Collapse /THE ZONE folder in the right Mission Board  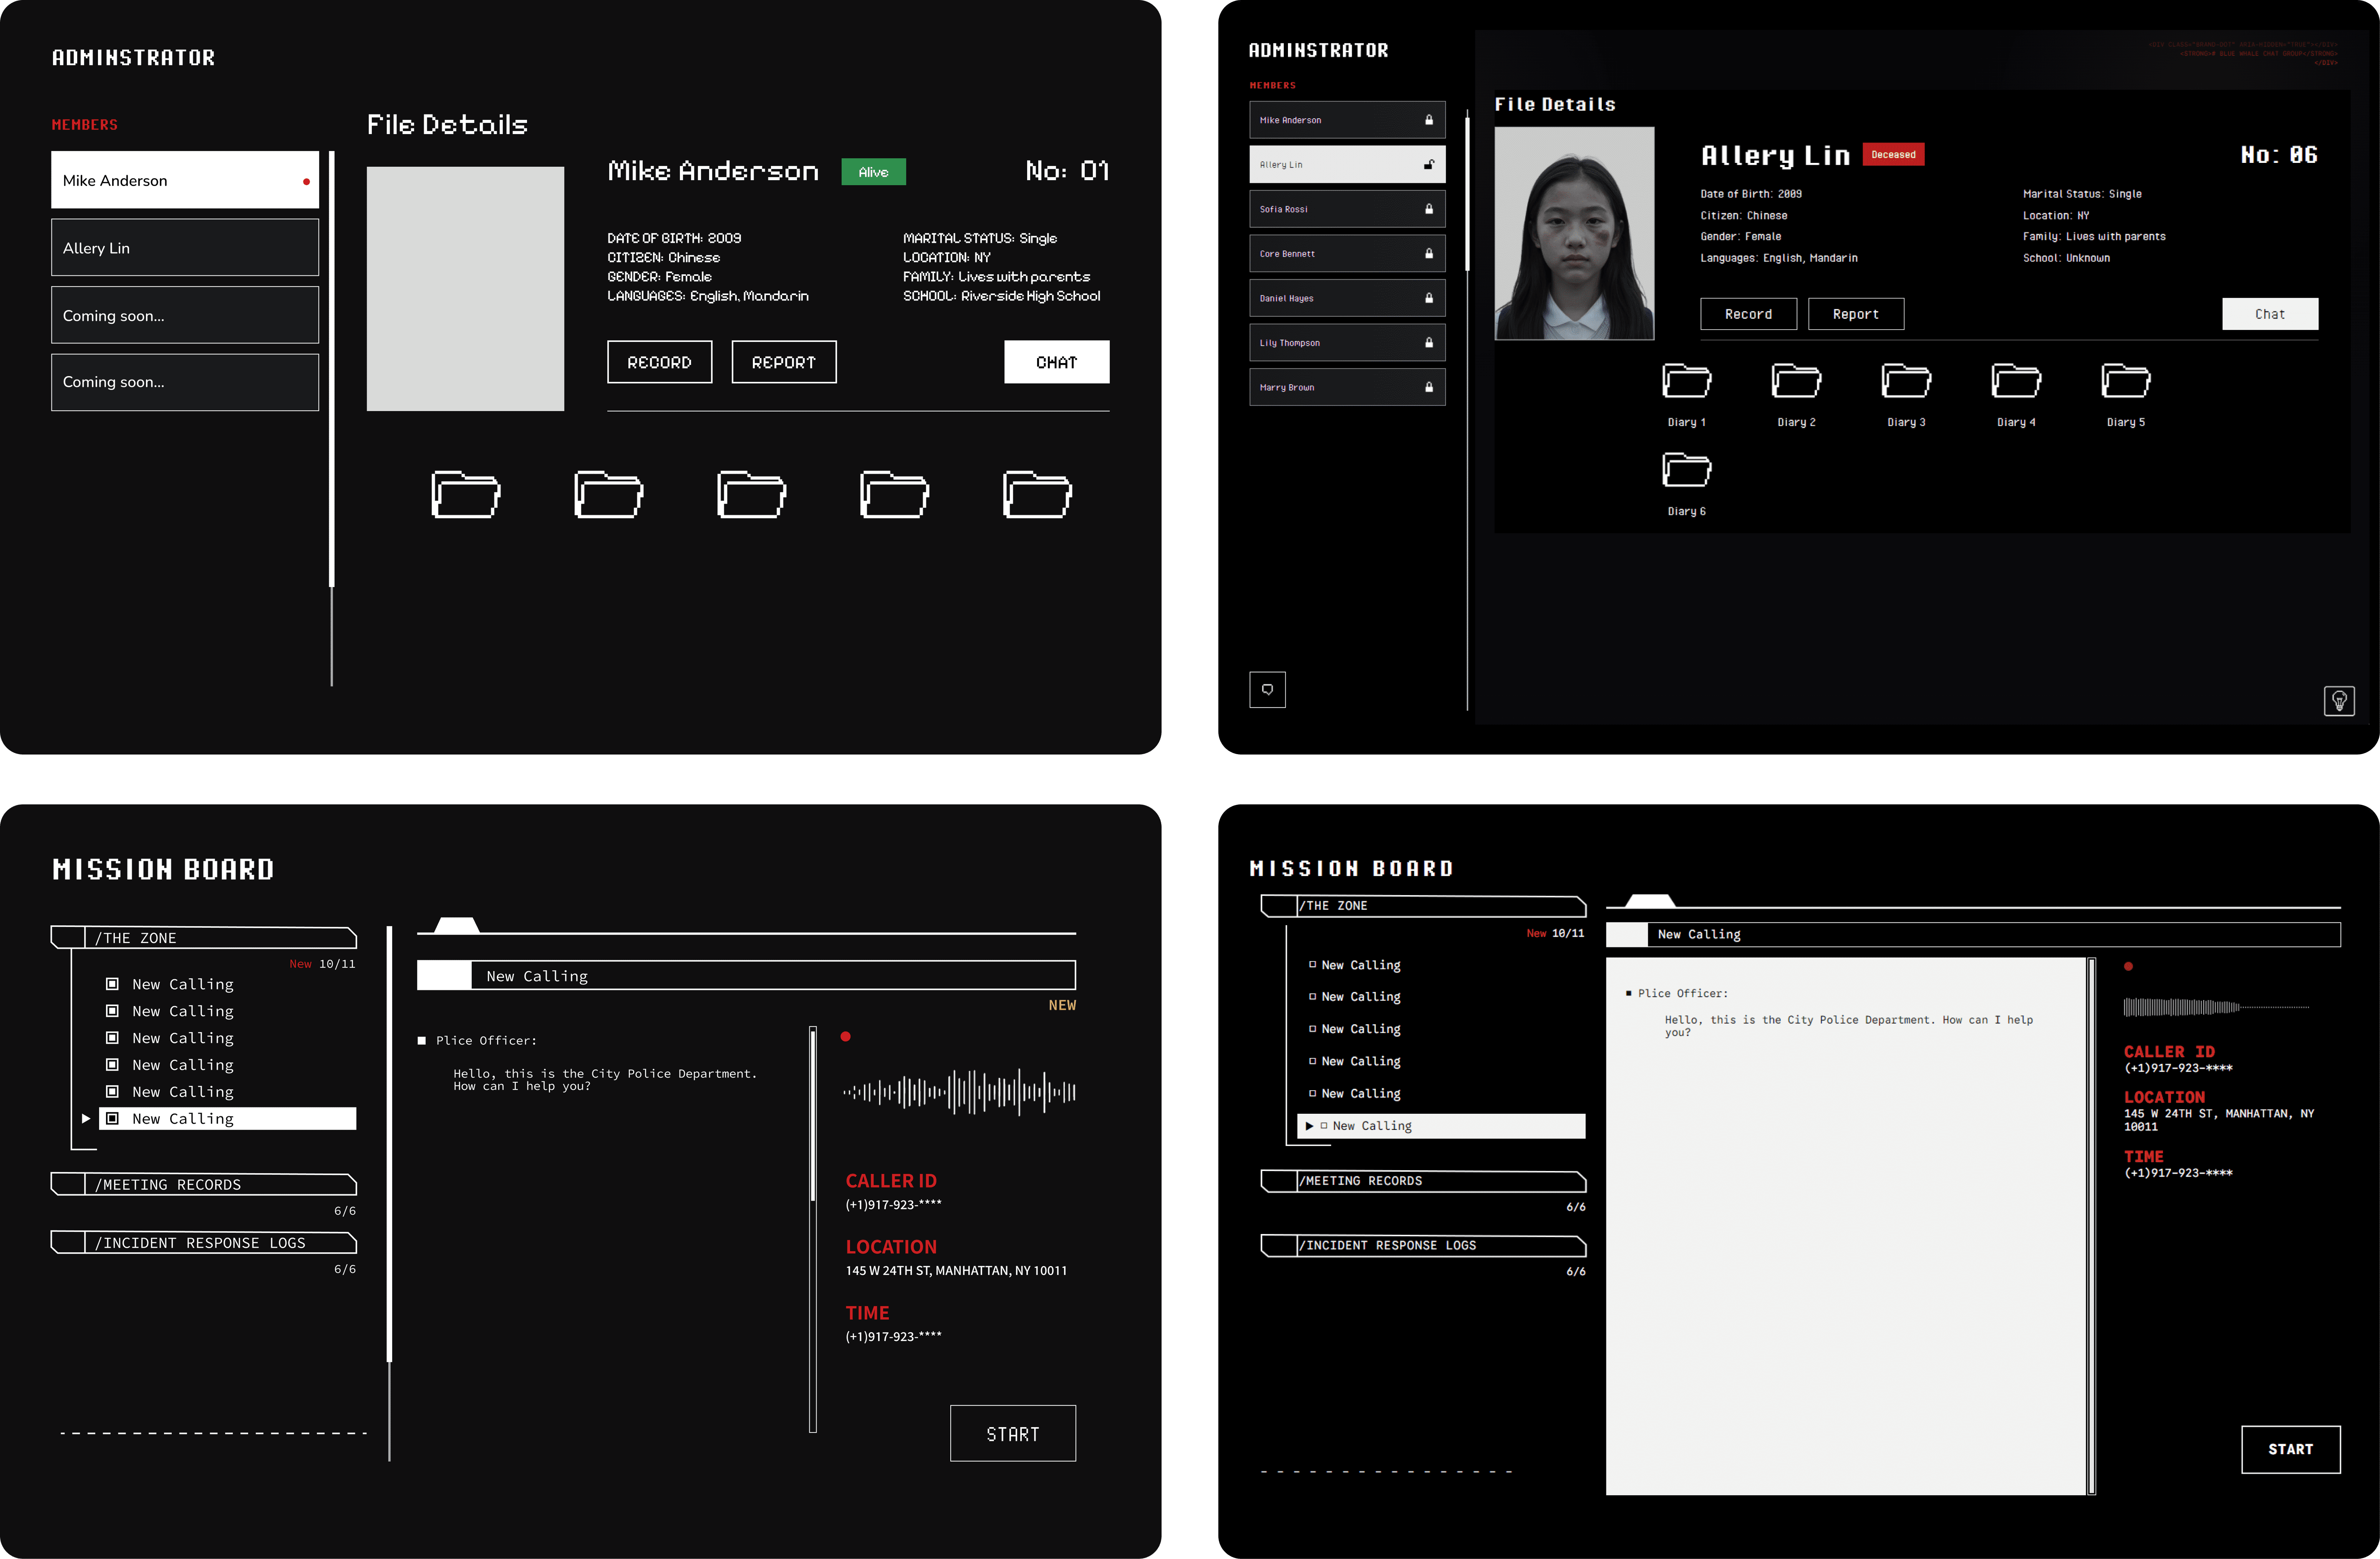[x=1423, y=906]
